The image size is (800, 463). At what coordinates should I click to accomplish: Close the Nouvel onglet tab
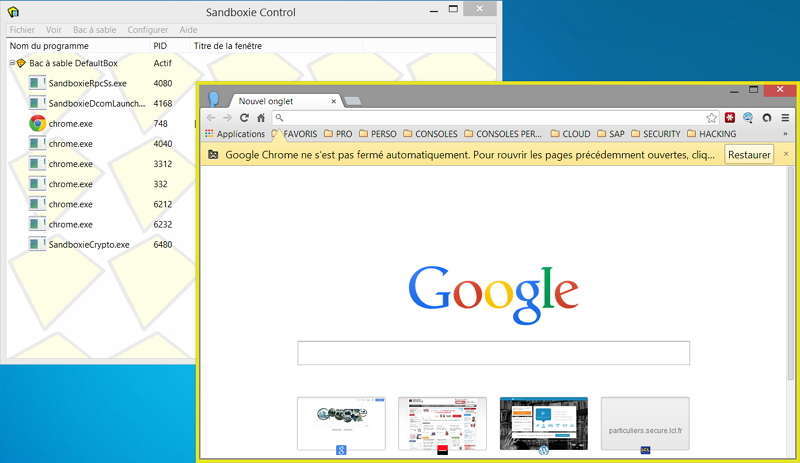point(333,101)
